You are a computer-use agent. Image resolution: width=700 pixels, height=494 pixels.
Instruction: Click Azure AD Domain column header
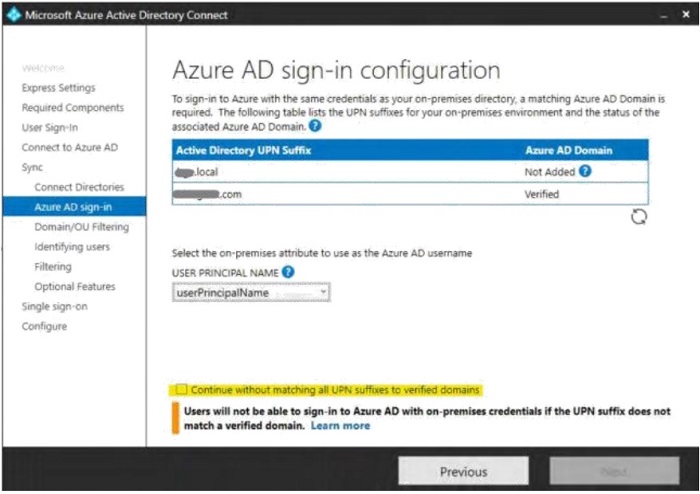[569, 150]
